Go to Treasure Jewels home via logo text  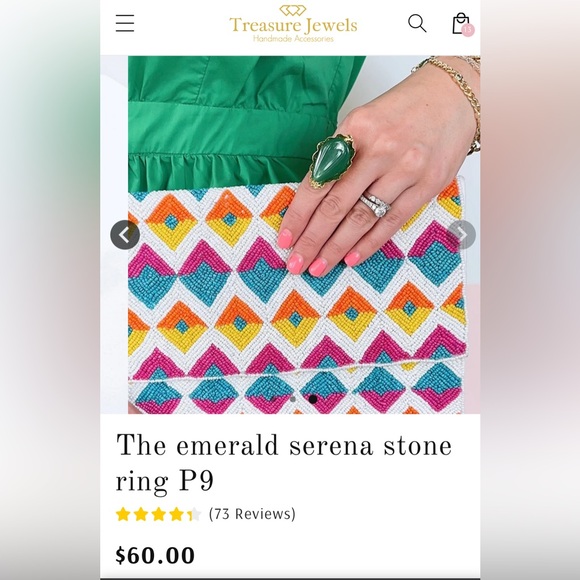(x=293, y=25)
